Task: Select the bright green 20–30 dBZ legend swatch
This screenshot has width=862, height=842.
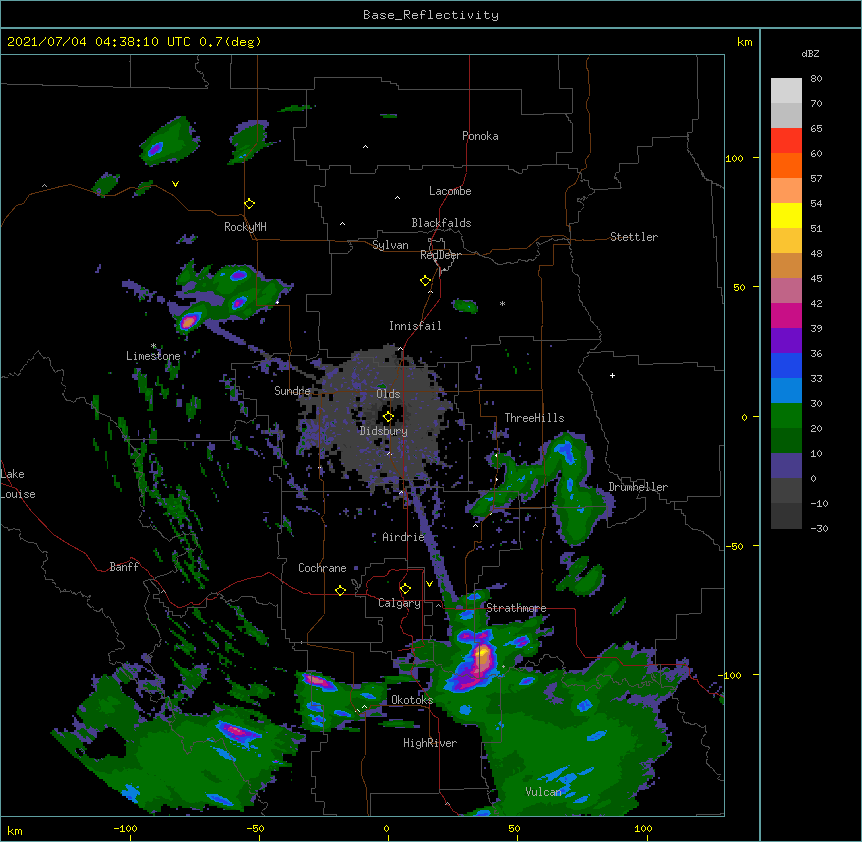Action: tap(786, 416)
